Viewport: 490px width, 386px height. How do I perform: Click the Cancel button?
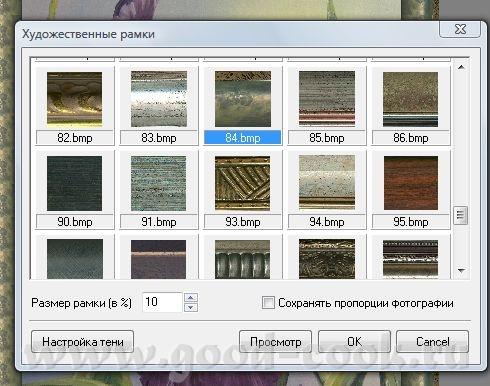coord(432,342)
